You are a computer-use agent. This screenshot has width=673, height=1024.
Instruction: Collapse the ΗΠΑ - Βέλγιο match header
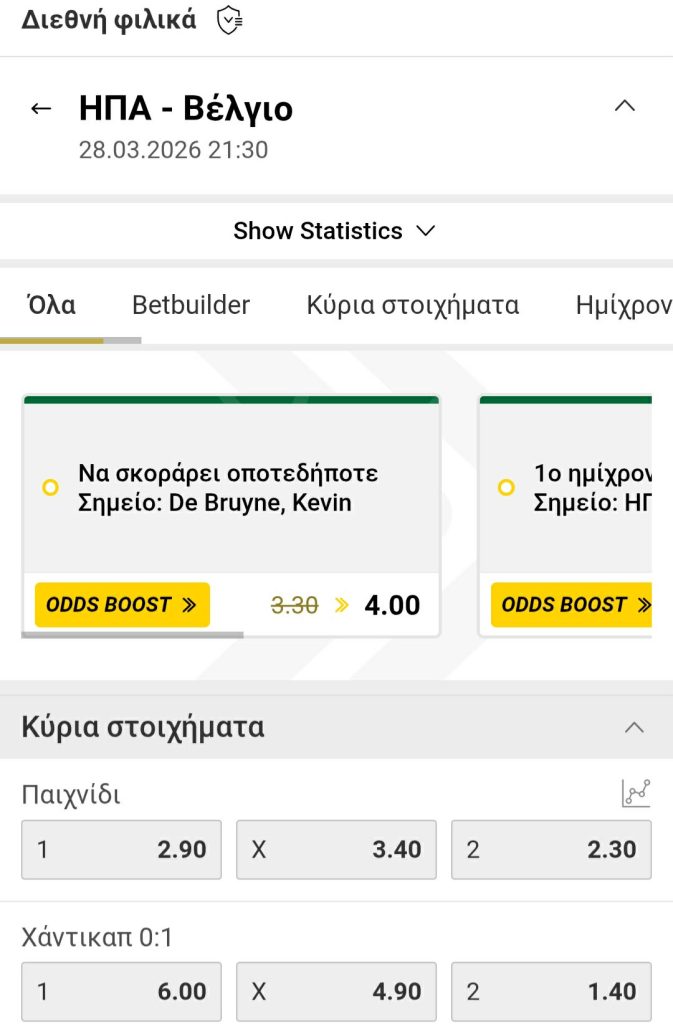(625, 105)
